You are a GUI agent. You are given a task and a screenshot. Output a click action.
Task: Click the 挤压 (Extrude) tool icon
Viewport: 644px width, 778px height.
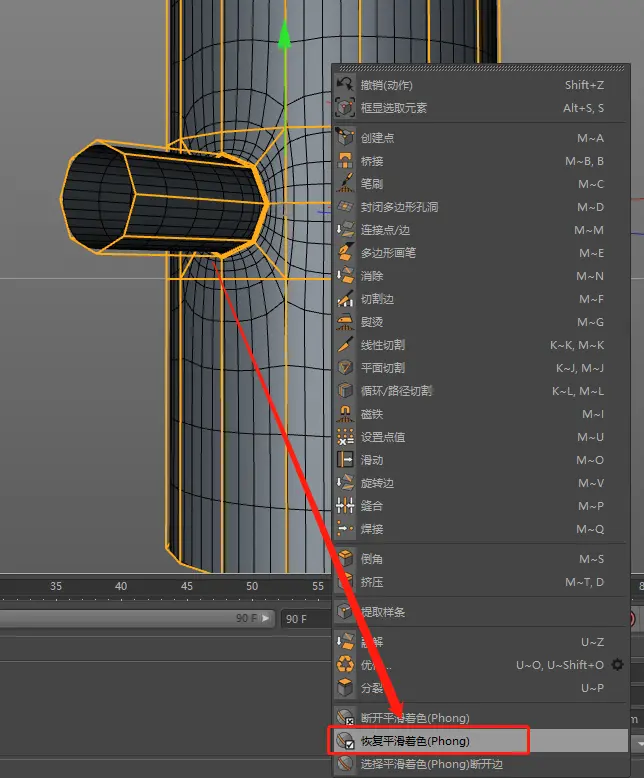coord(345,582)
